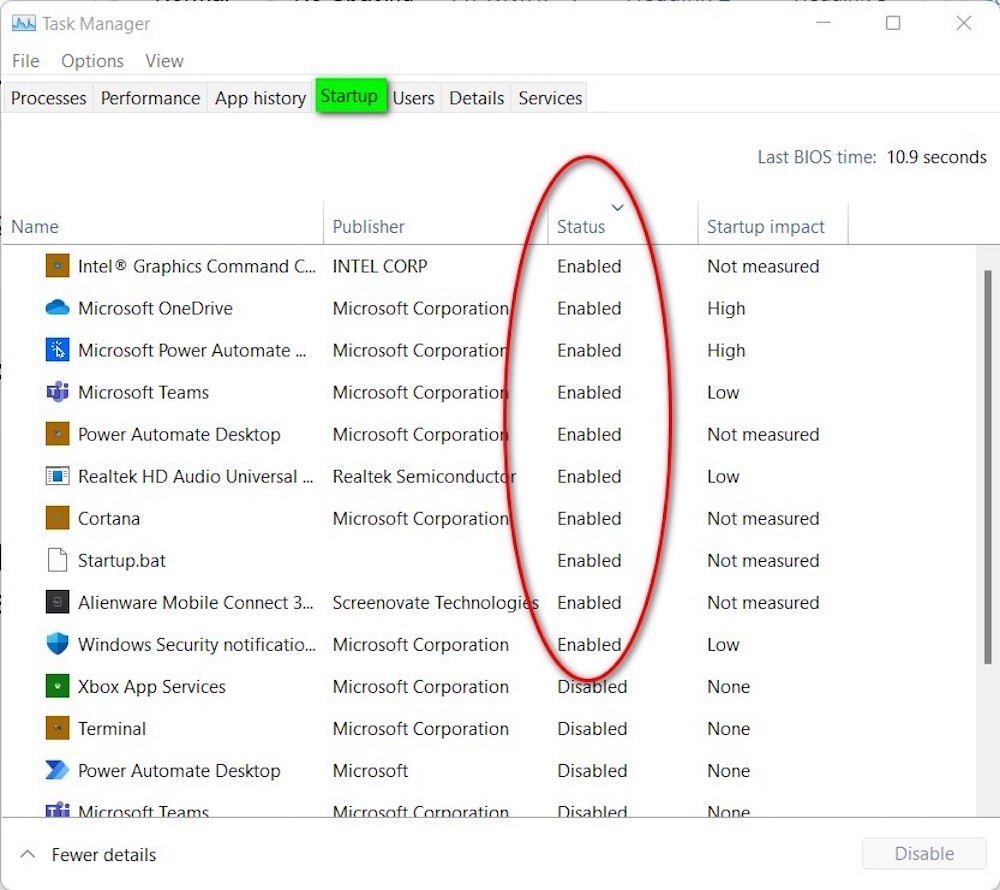Select the Realtek HD Audio icon
The image size is (1000, 890).
pos(56,476)
